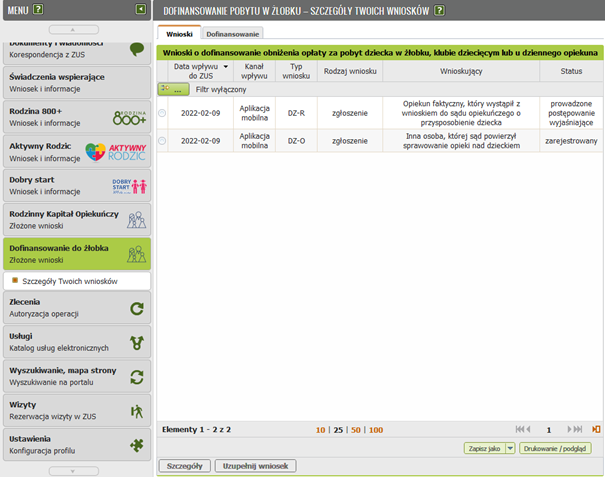Open Rodzinny Kapitał Opiekuńczy menu item

click(x=77, y=220)
